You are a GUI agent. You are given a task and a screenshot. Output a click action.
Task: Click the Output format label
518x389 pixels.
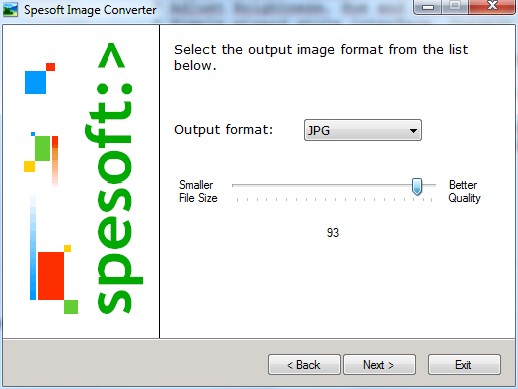(x=223, y=130)
